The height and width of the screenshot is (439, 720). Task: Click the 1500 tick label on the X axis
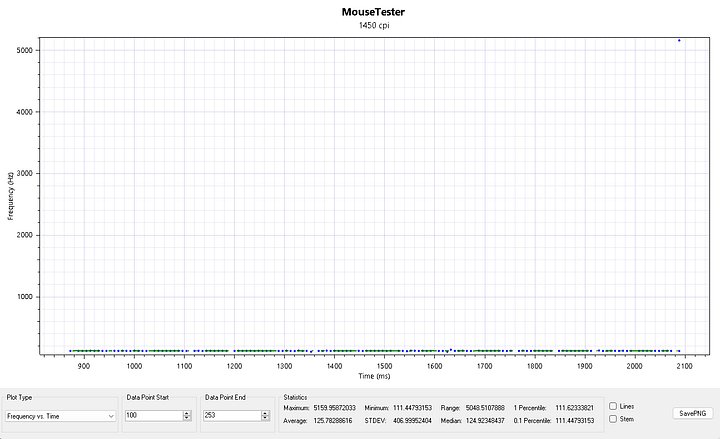click(384, 366)
